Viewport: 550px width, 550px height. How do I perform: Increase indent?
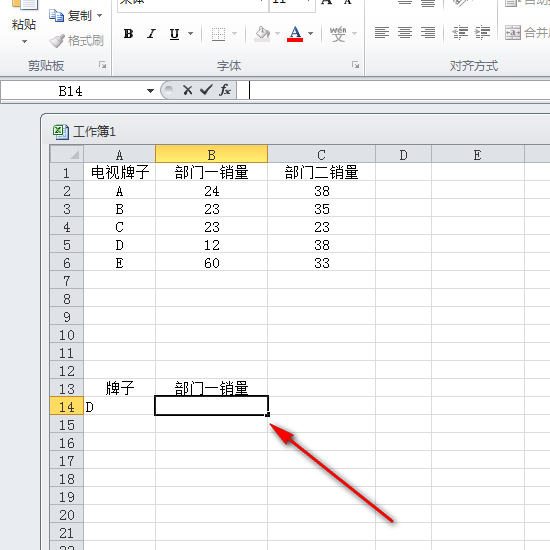click(482, 33)
